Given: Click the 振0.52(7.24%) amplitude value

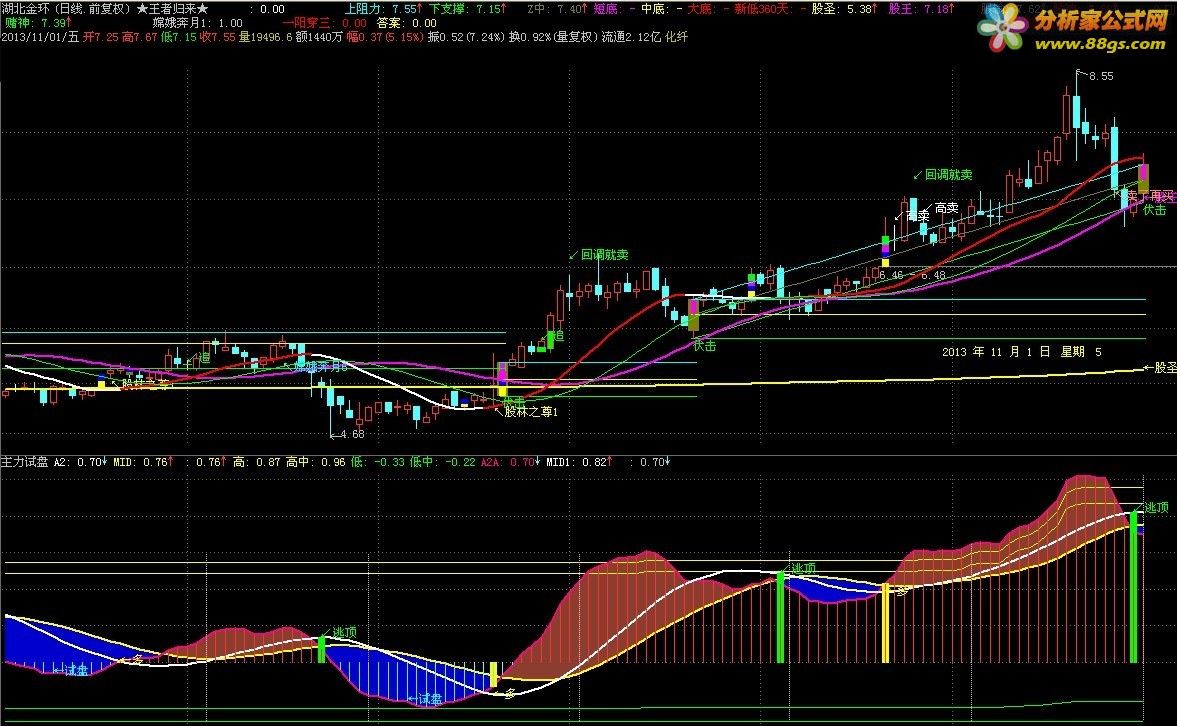Looking at the screenshot, I should point(467,37).
